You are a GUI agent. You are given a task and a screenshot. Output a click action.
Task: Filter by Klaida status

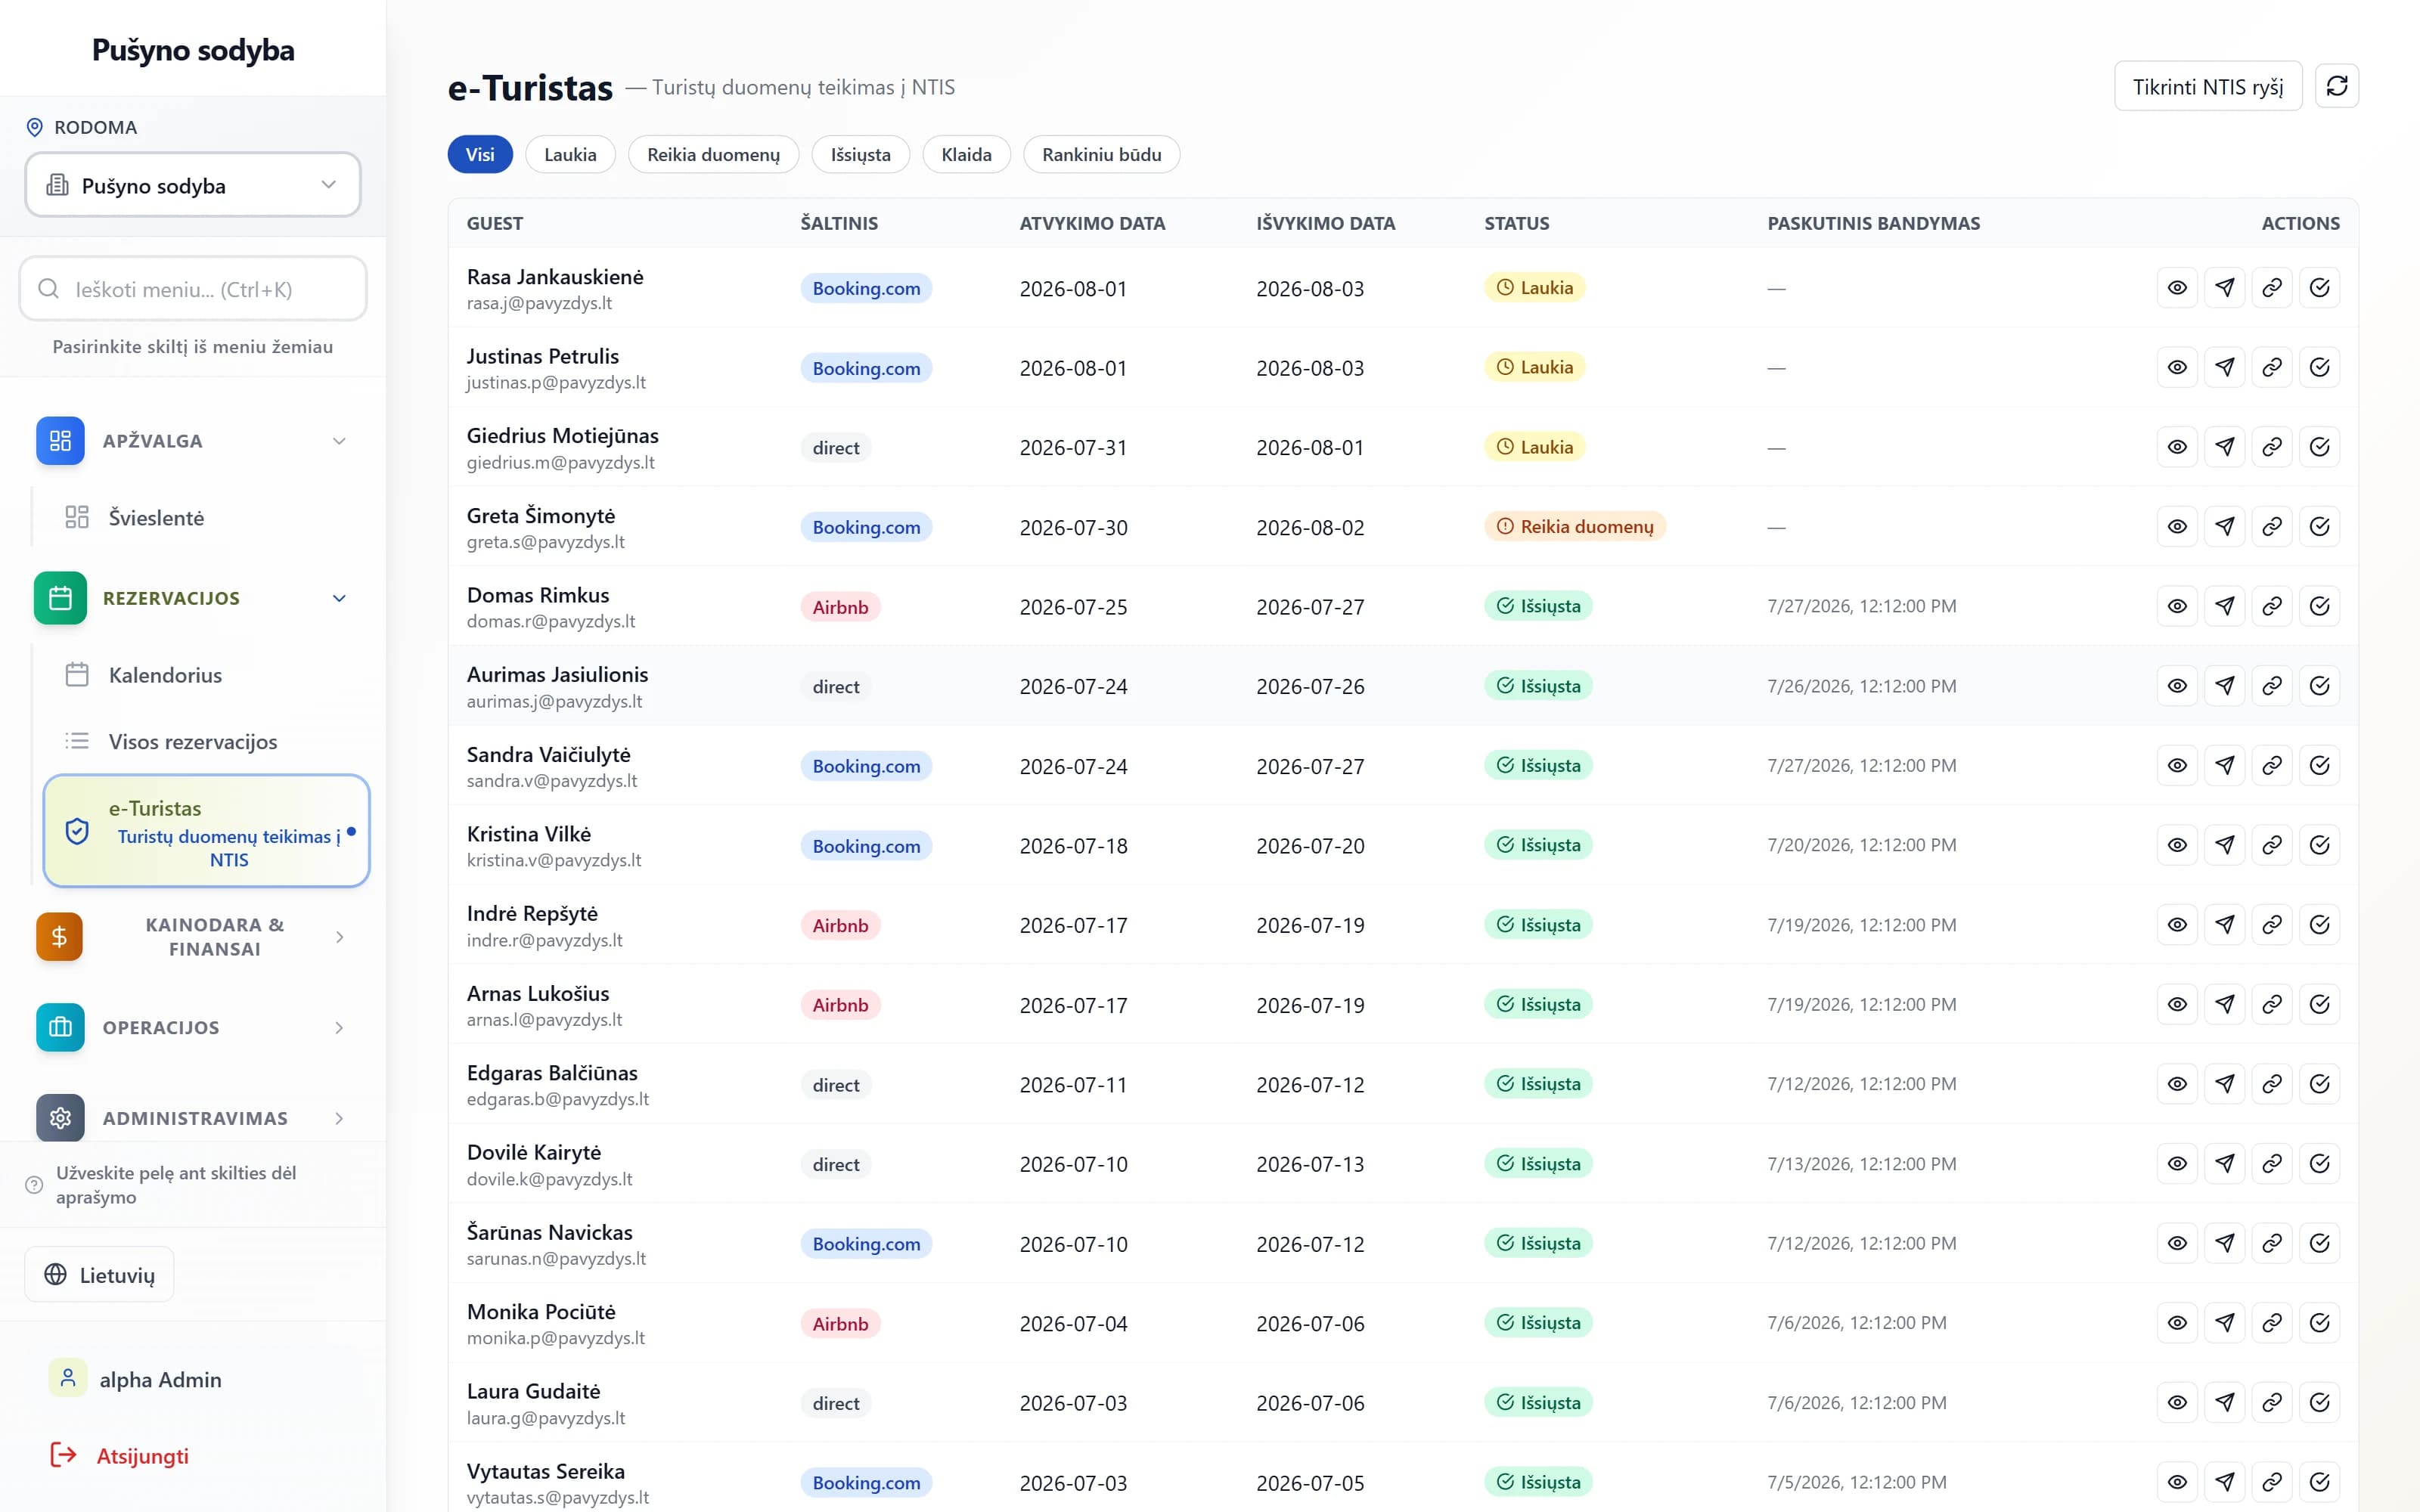click(966, 154)
